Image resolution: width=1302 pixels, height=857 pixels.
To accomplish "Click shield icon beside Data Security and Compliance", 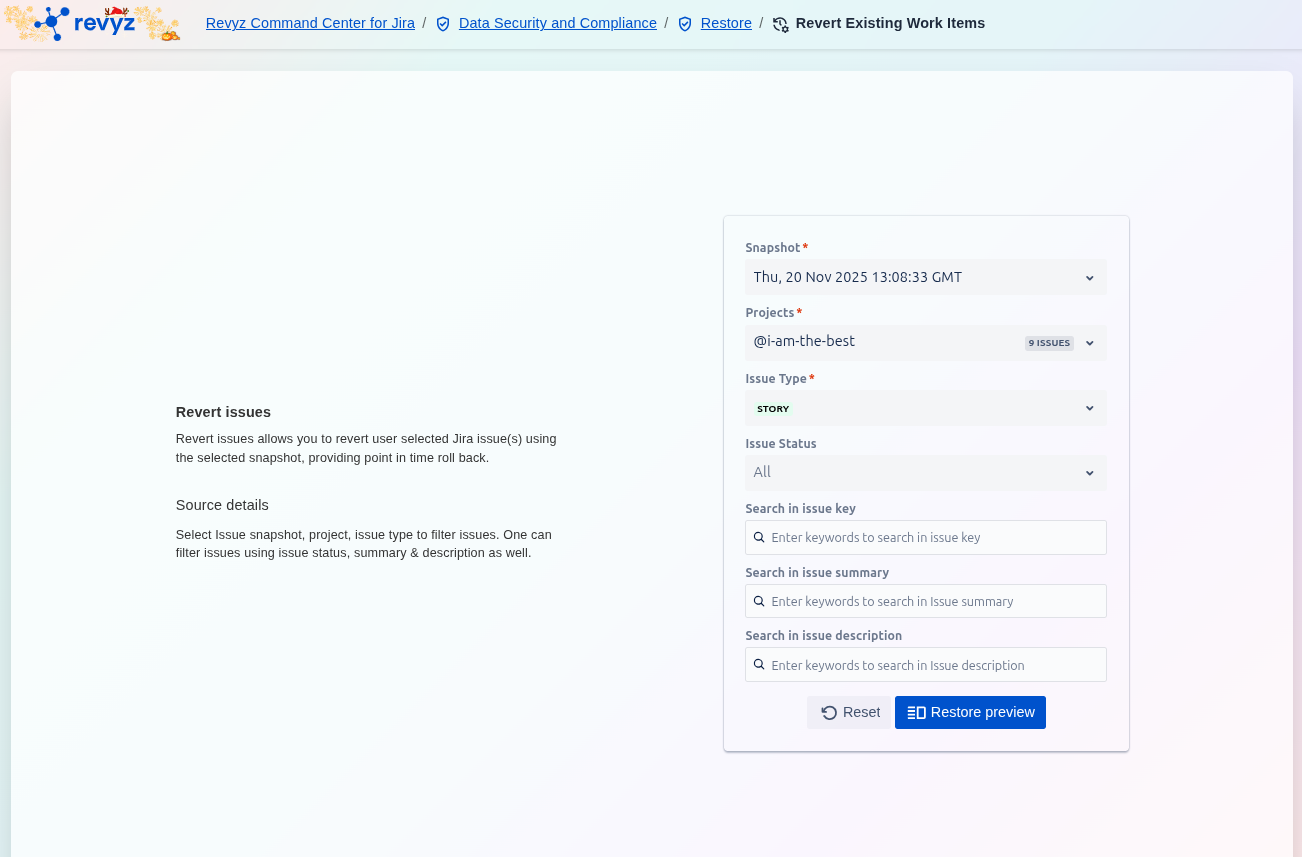I will pos(443,24).
